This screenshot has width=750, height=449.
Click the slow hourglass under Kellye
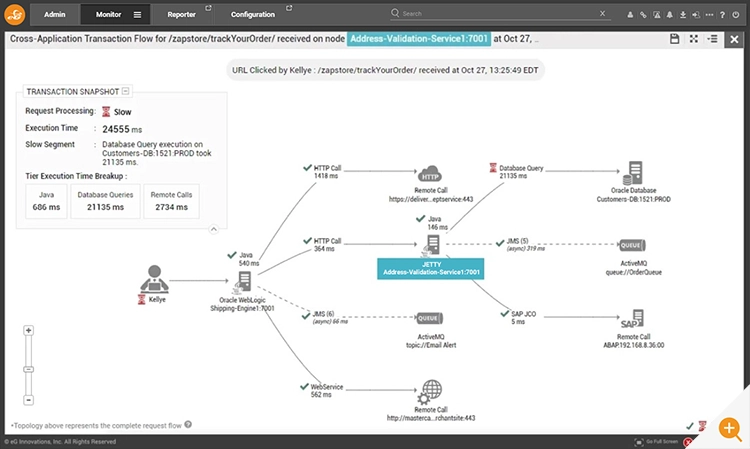(142, 300)
